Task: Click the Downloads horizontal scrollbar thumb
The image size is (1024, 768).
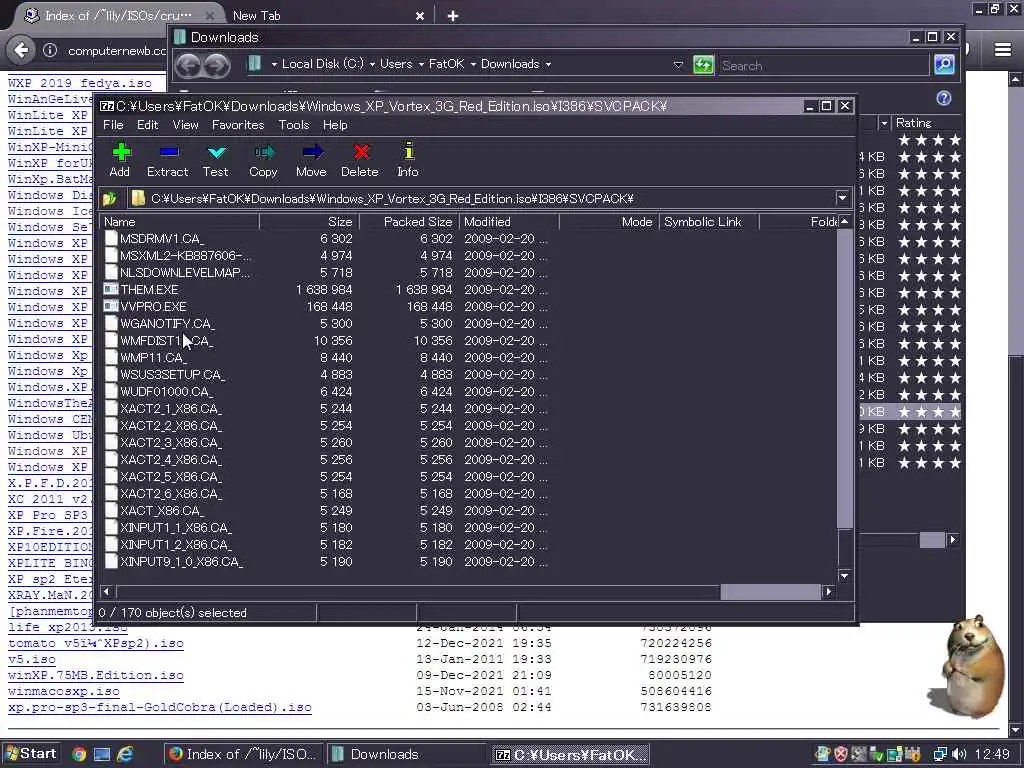Action: tap(932, 540)
